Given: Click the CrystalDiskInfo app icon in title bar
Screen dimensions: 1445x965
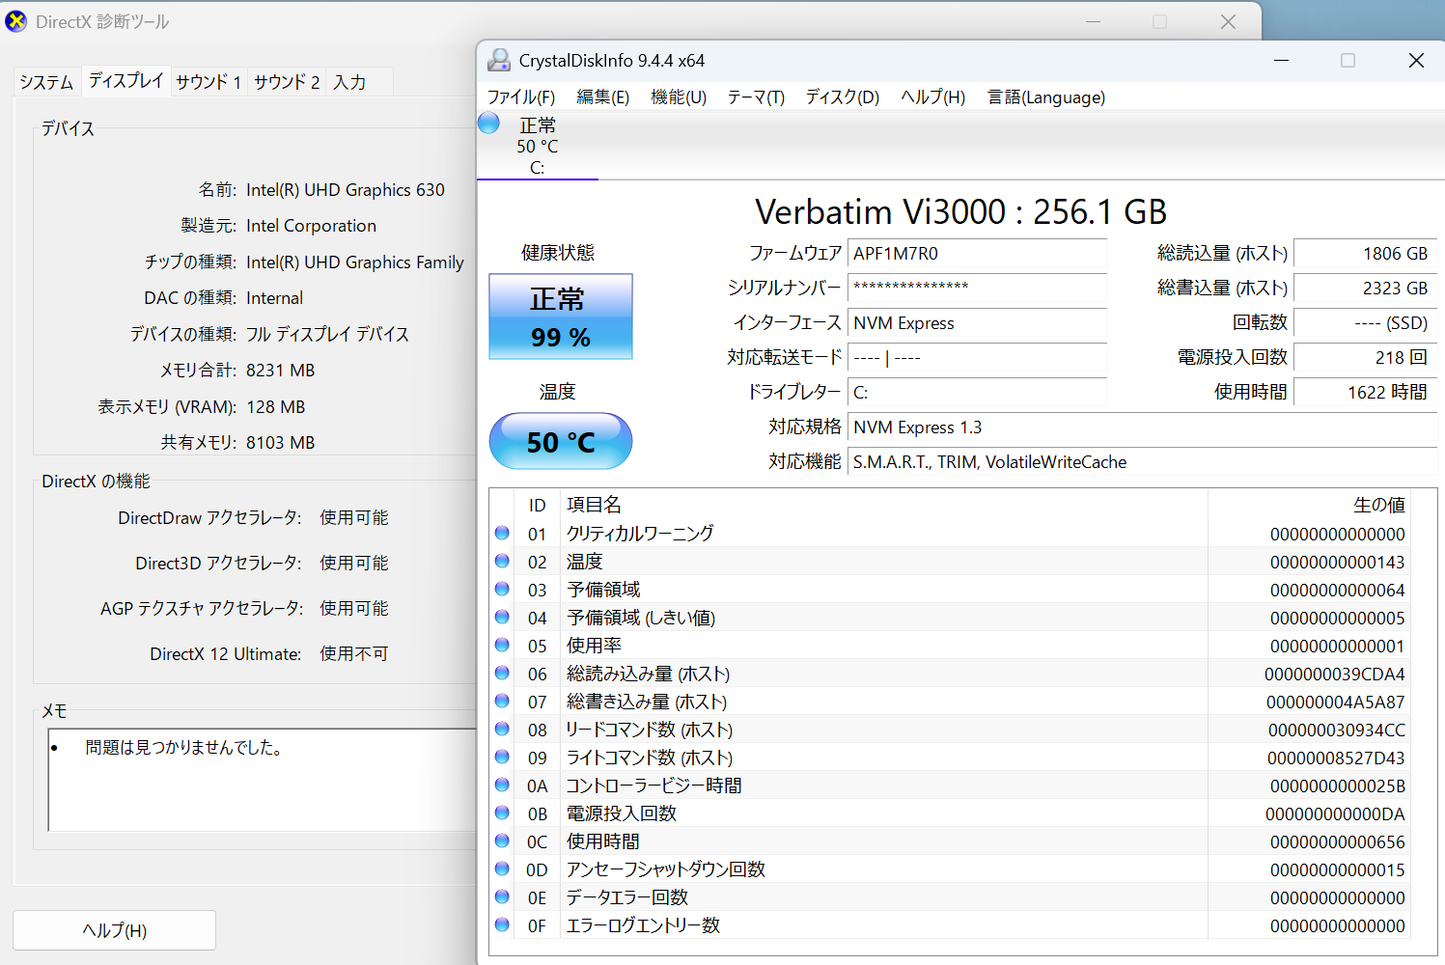Looking at the screenshot, I should (498, 61).
